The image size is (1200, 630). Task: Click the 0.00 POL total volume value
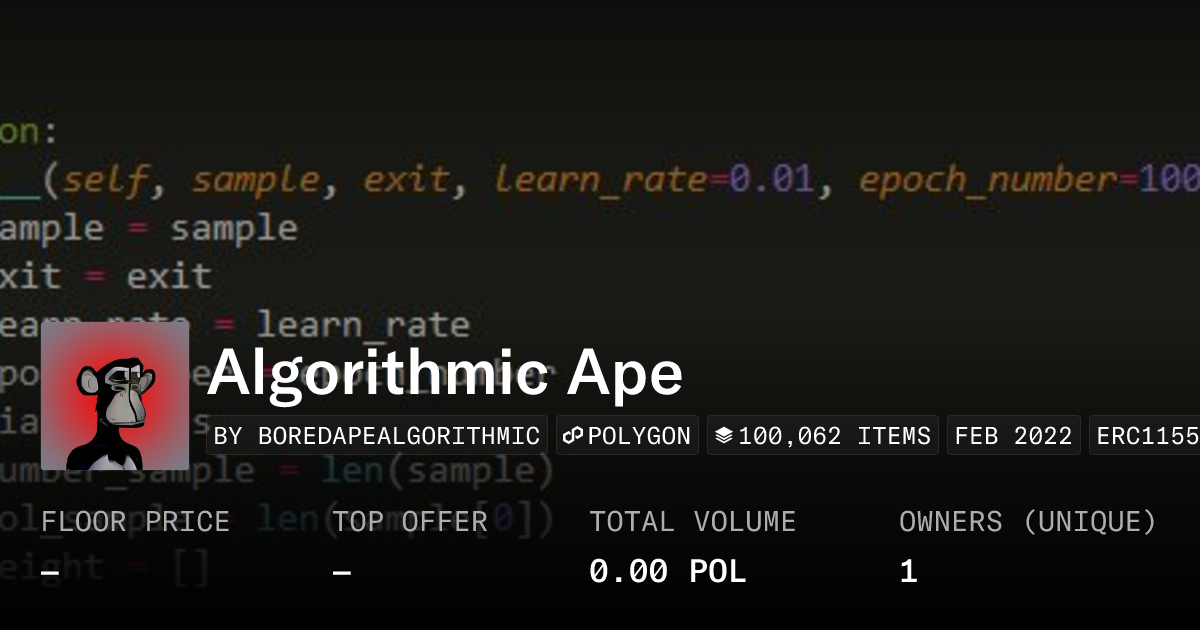pyautogui.click(x=668, y=571)
